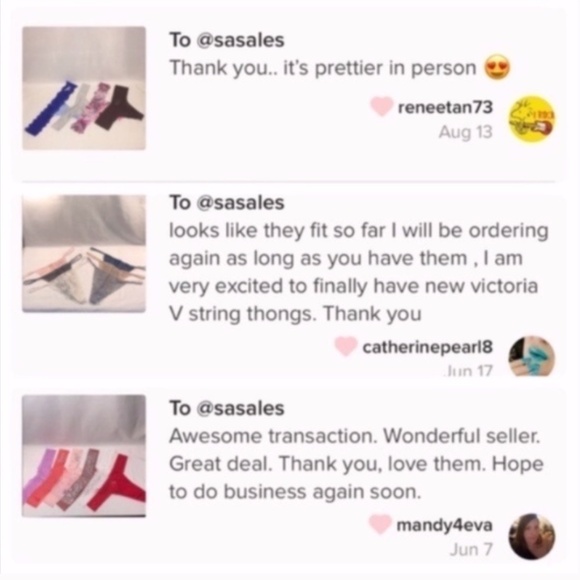The width and height of the screenshot is (580, 580).
Task: View the V string thongs product thumbnail
Action: [84, 254]
